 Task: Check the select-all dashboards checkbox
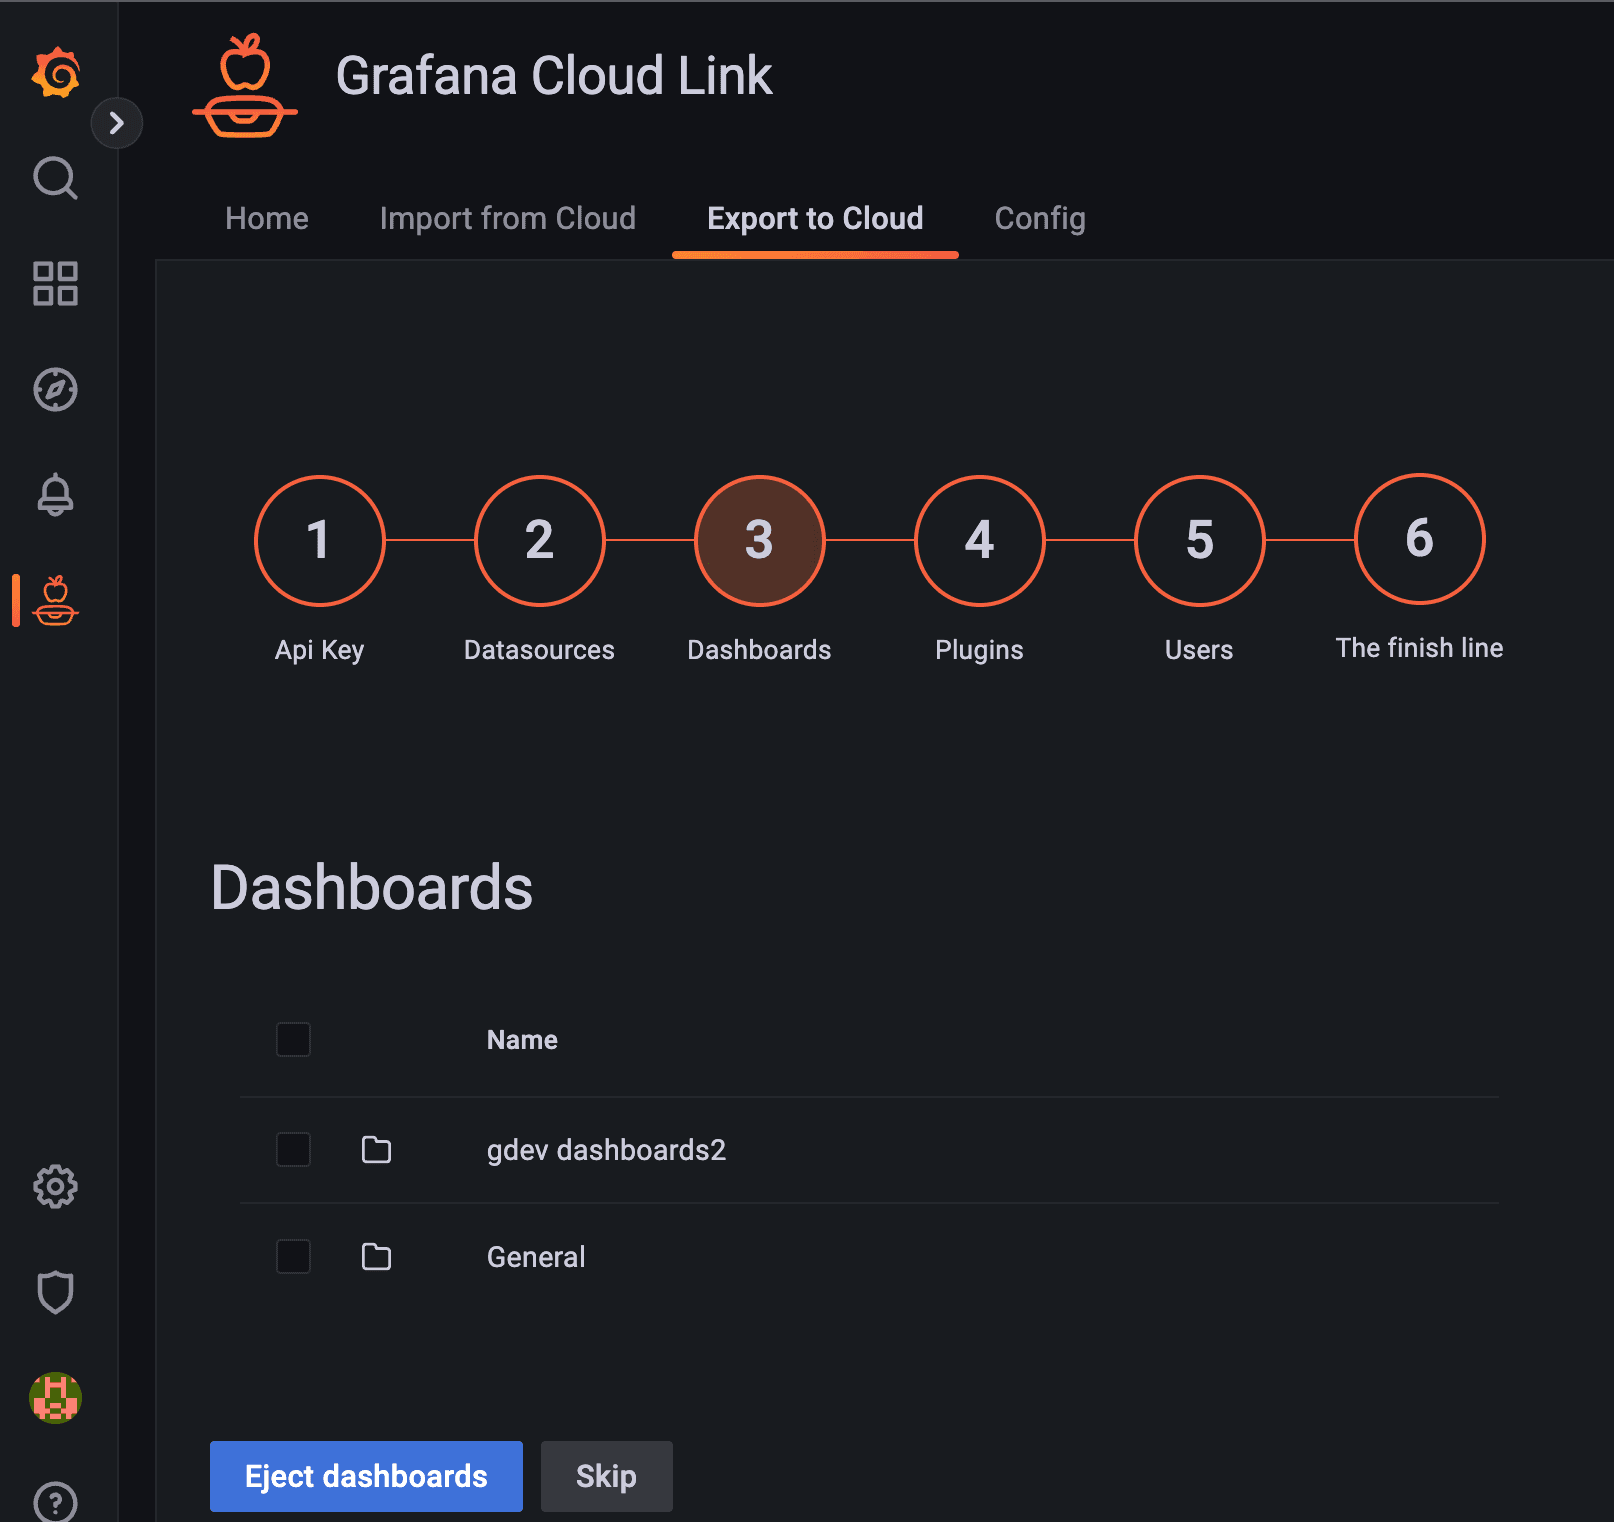coord(293,1040)
